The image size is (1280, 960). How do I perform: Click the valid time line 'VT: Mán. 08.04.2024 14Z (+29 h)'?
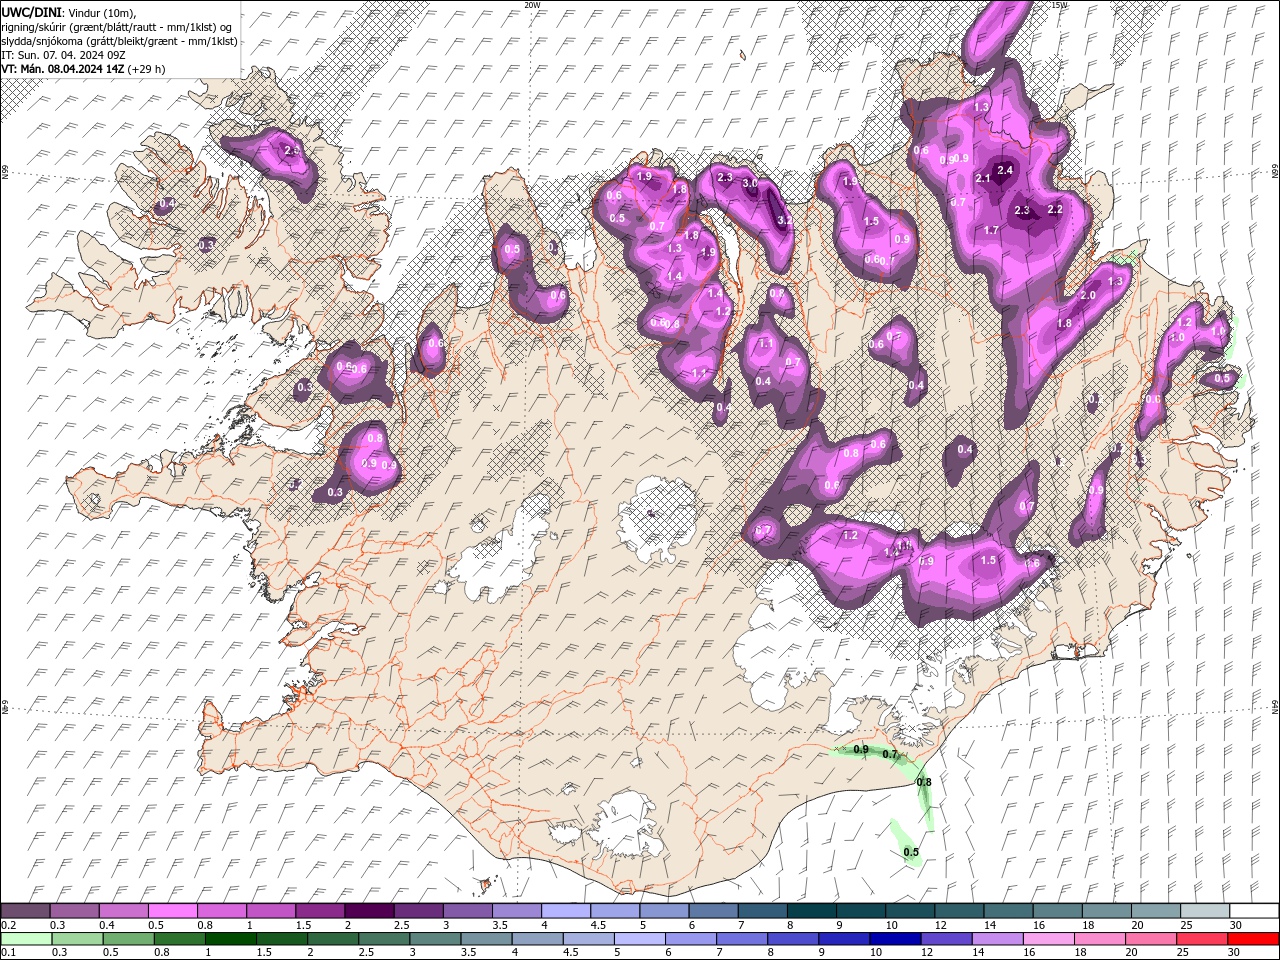(83, 69)
